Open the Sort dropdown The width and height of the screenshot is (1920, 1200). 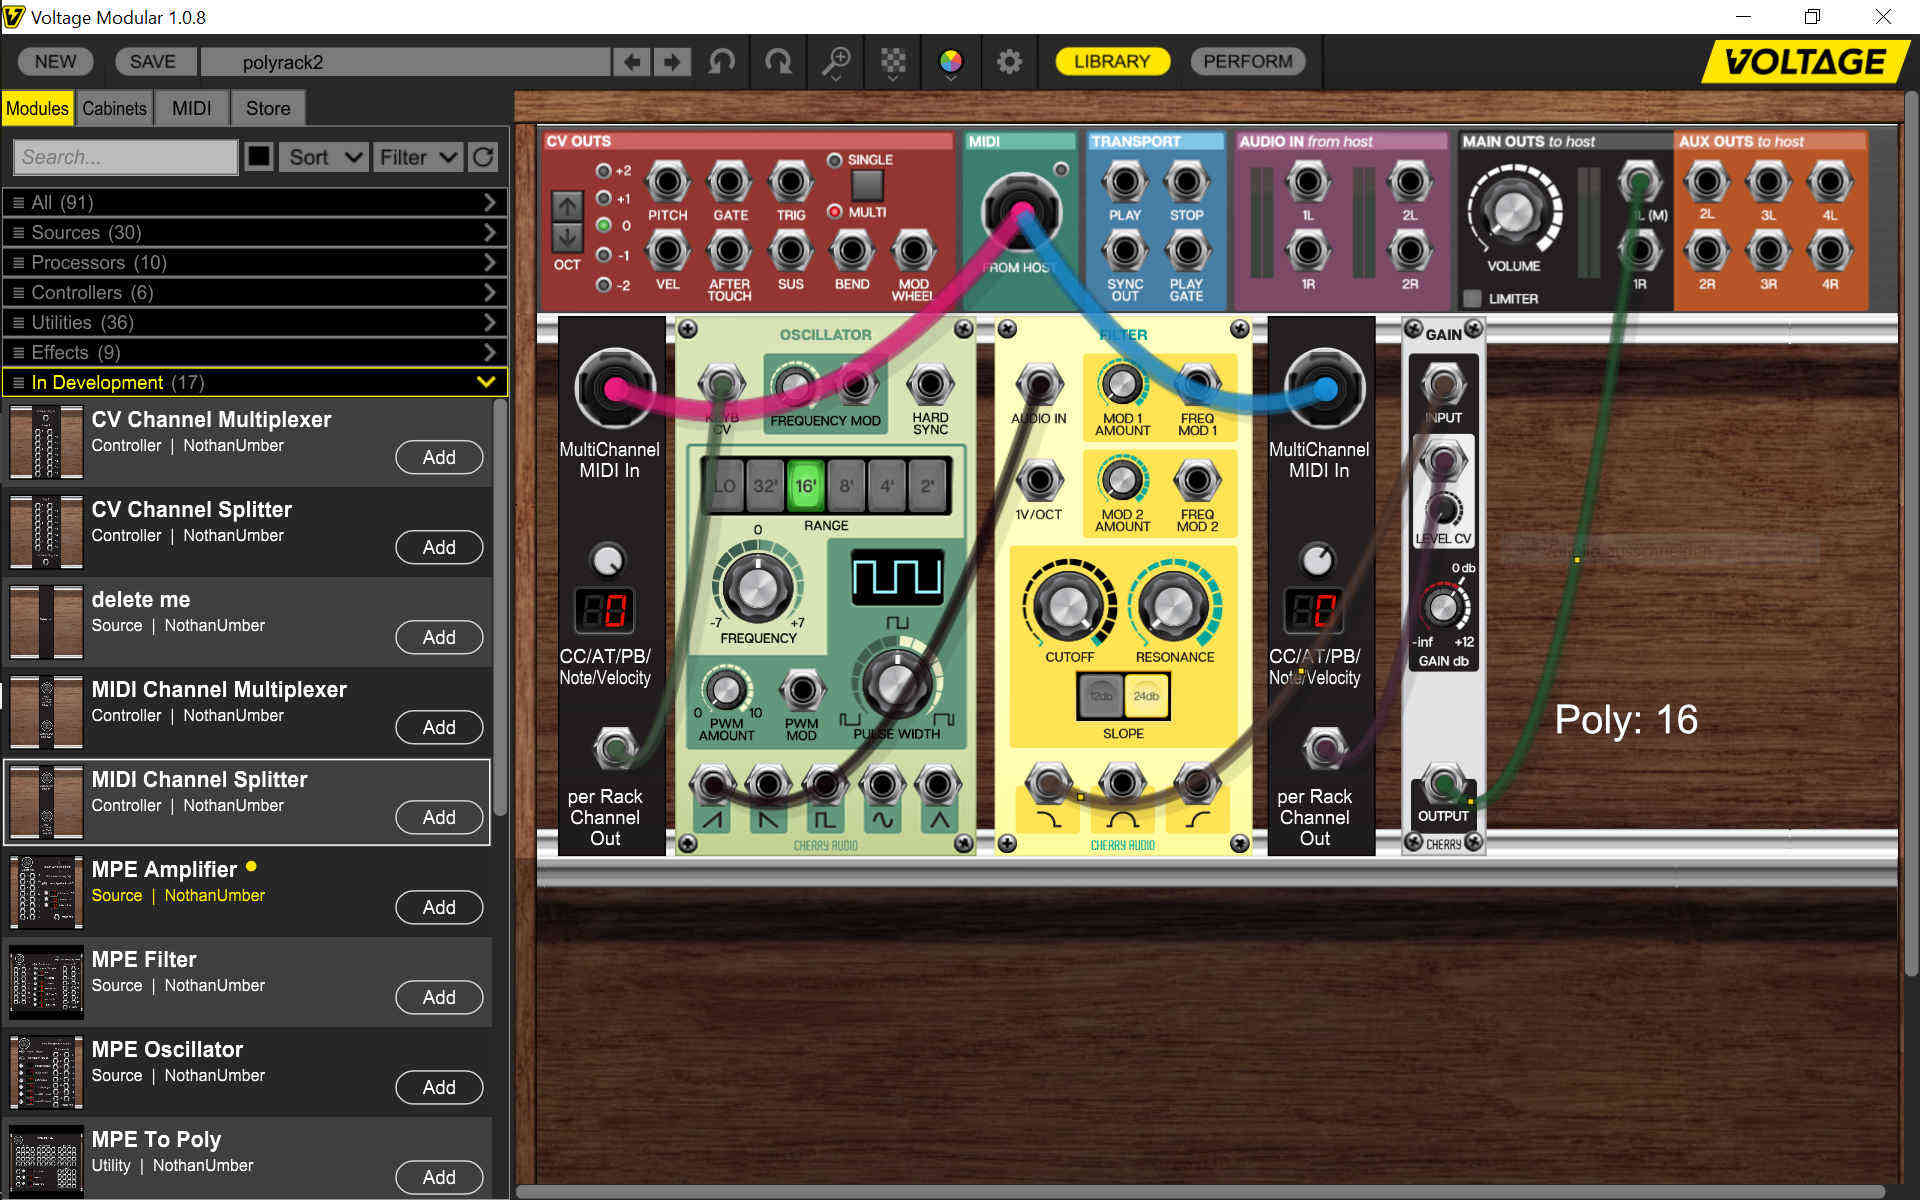click(x=323, y=157)
